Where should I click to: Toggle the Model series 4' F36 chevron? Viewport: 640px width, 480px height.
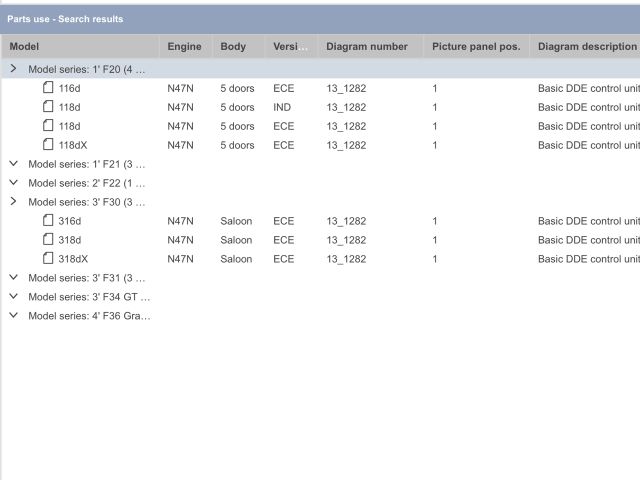(x=13, y=316)
